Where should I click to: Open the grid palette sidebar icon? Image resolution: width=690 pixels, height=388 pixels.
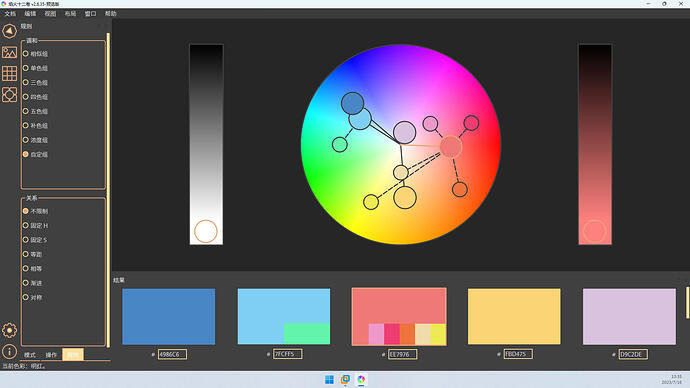pos(9,73)
